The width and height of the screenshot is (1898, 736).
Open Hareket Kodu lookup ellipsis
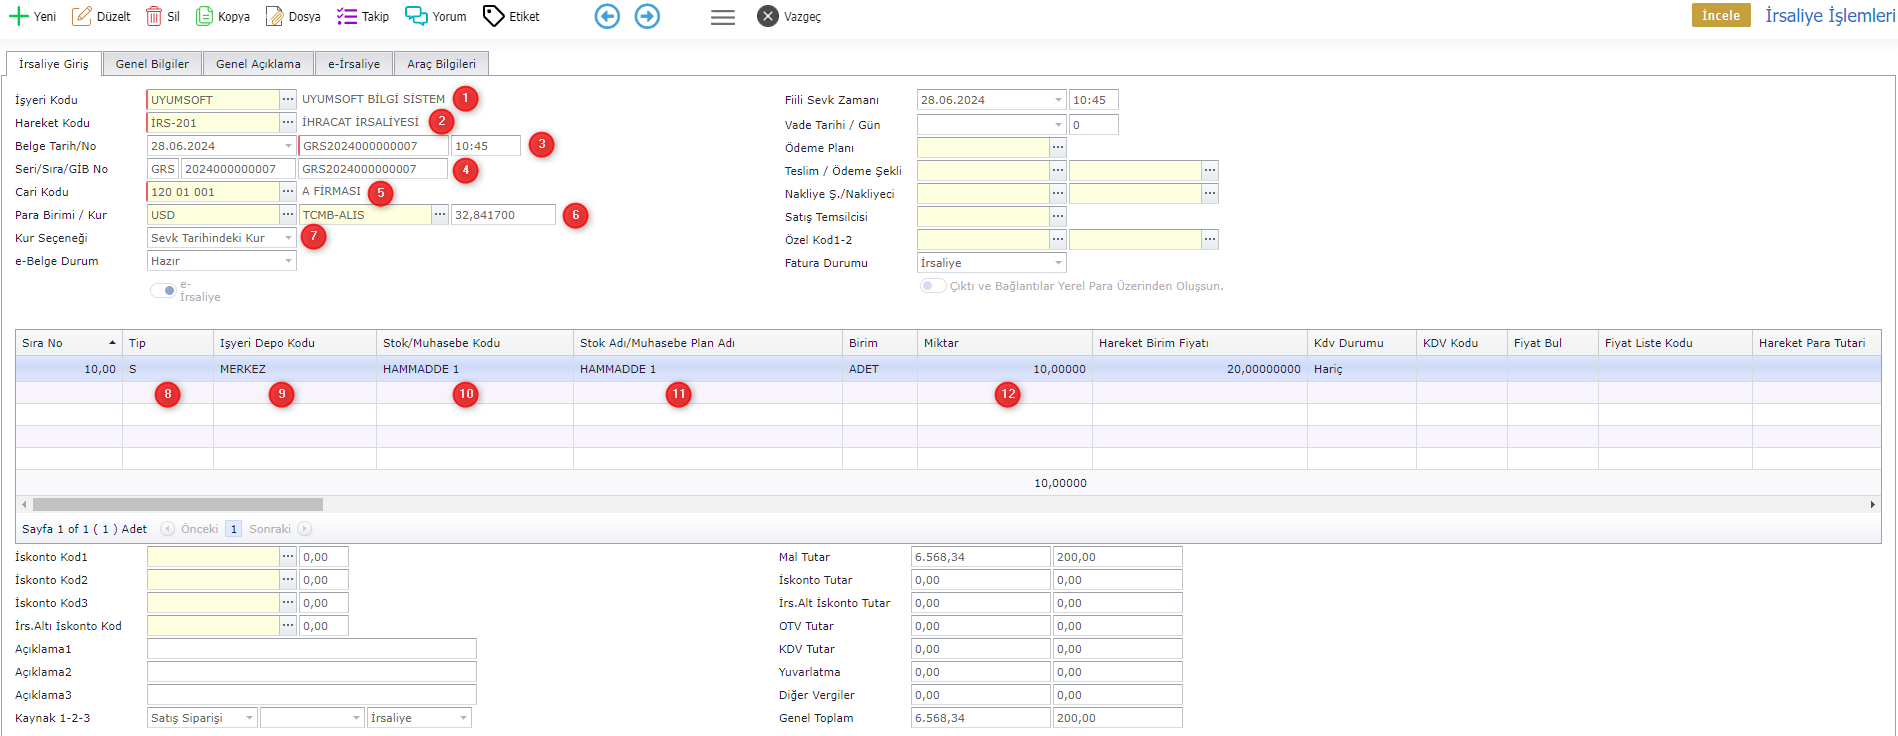(x=288, y=122)
